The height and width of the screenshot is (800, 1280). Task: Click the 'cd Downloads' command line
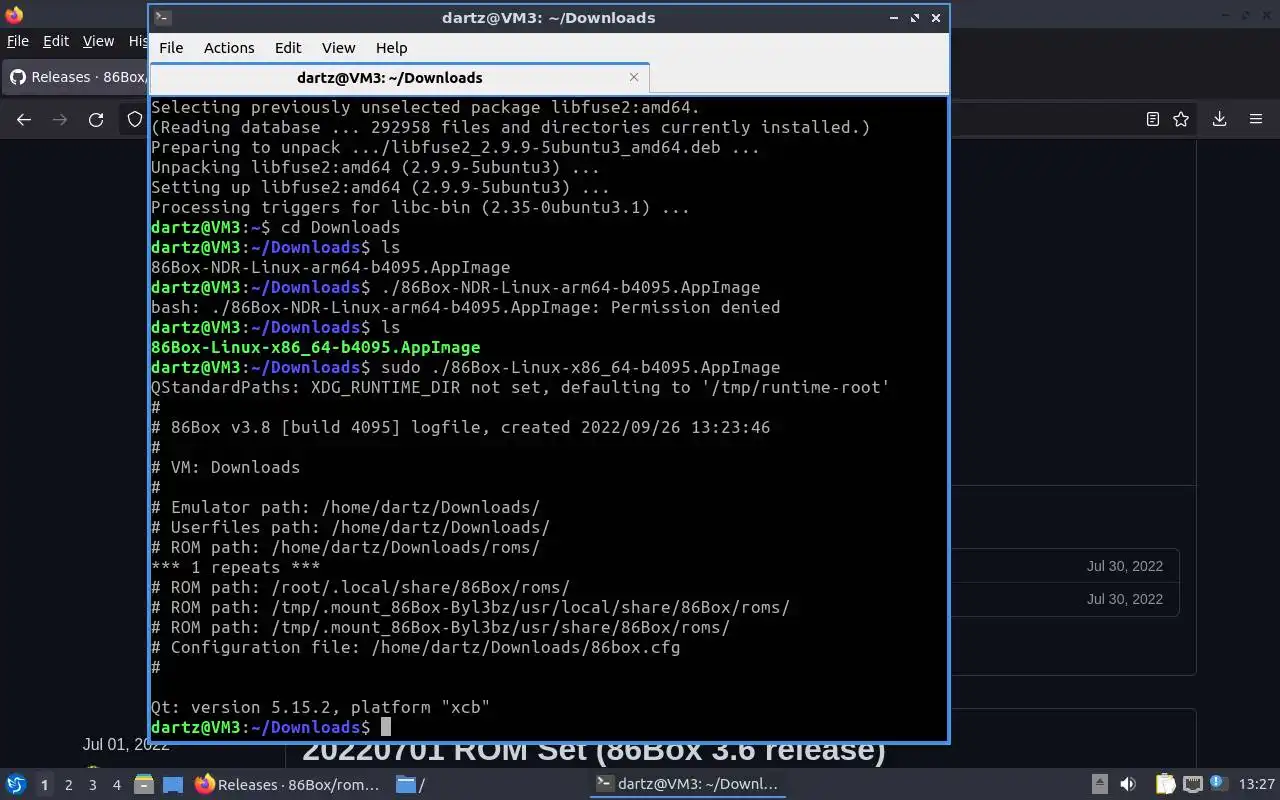[275, 227]
